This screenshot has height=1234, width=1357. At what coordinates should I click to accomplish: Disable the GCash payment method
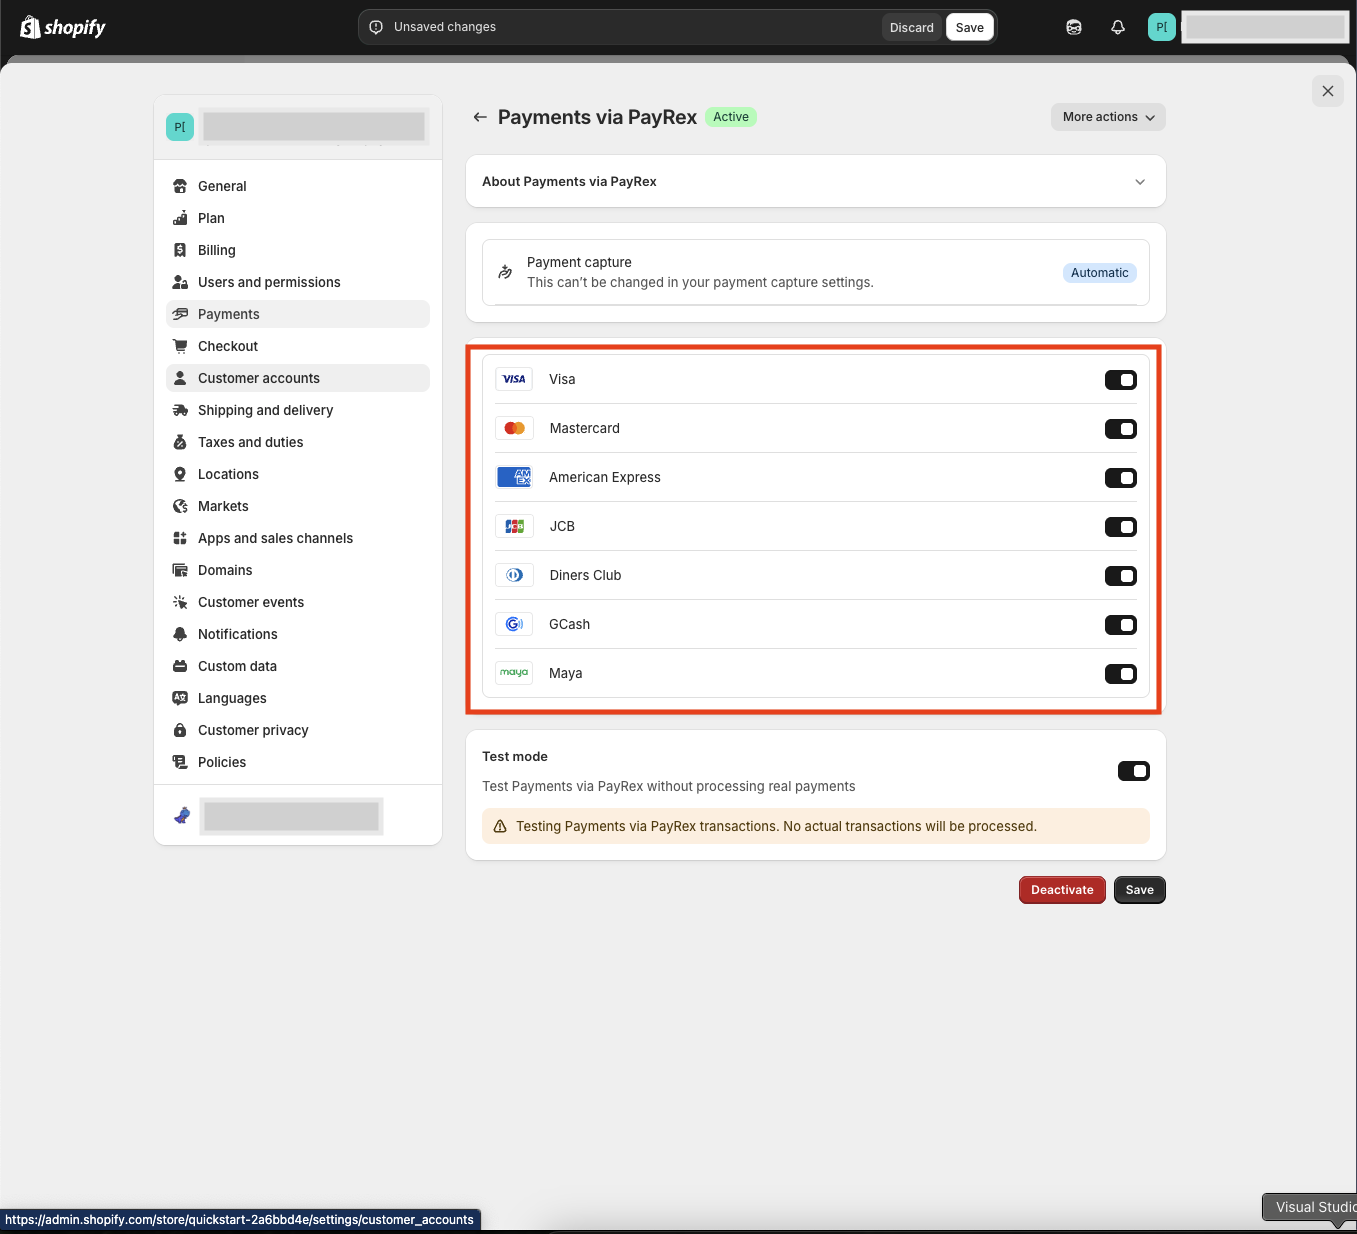point(1120,624)
